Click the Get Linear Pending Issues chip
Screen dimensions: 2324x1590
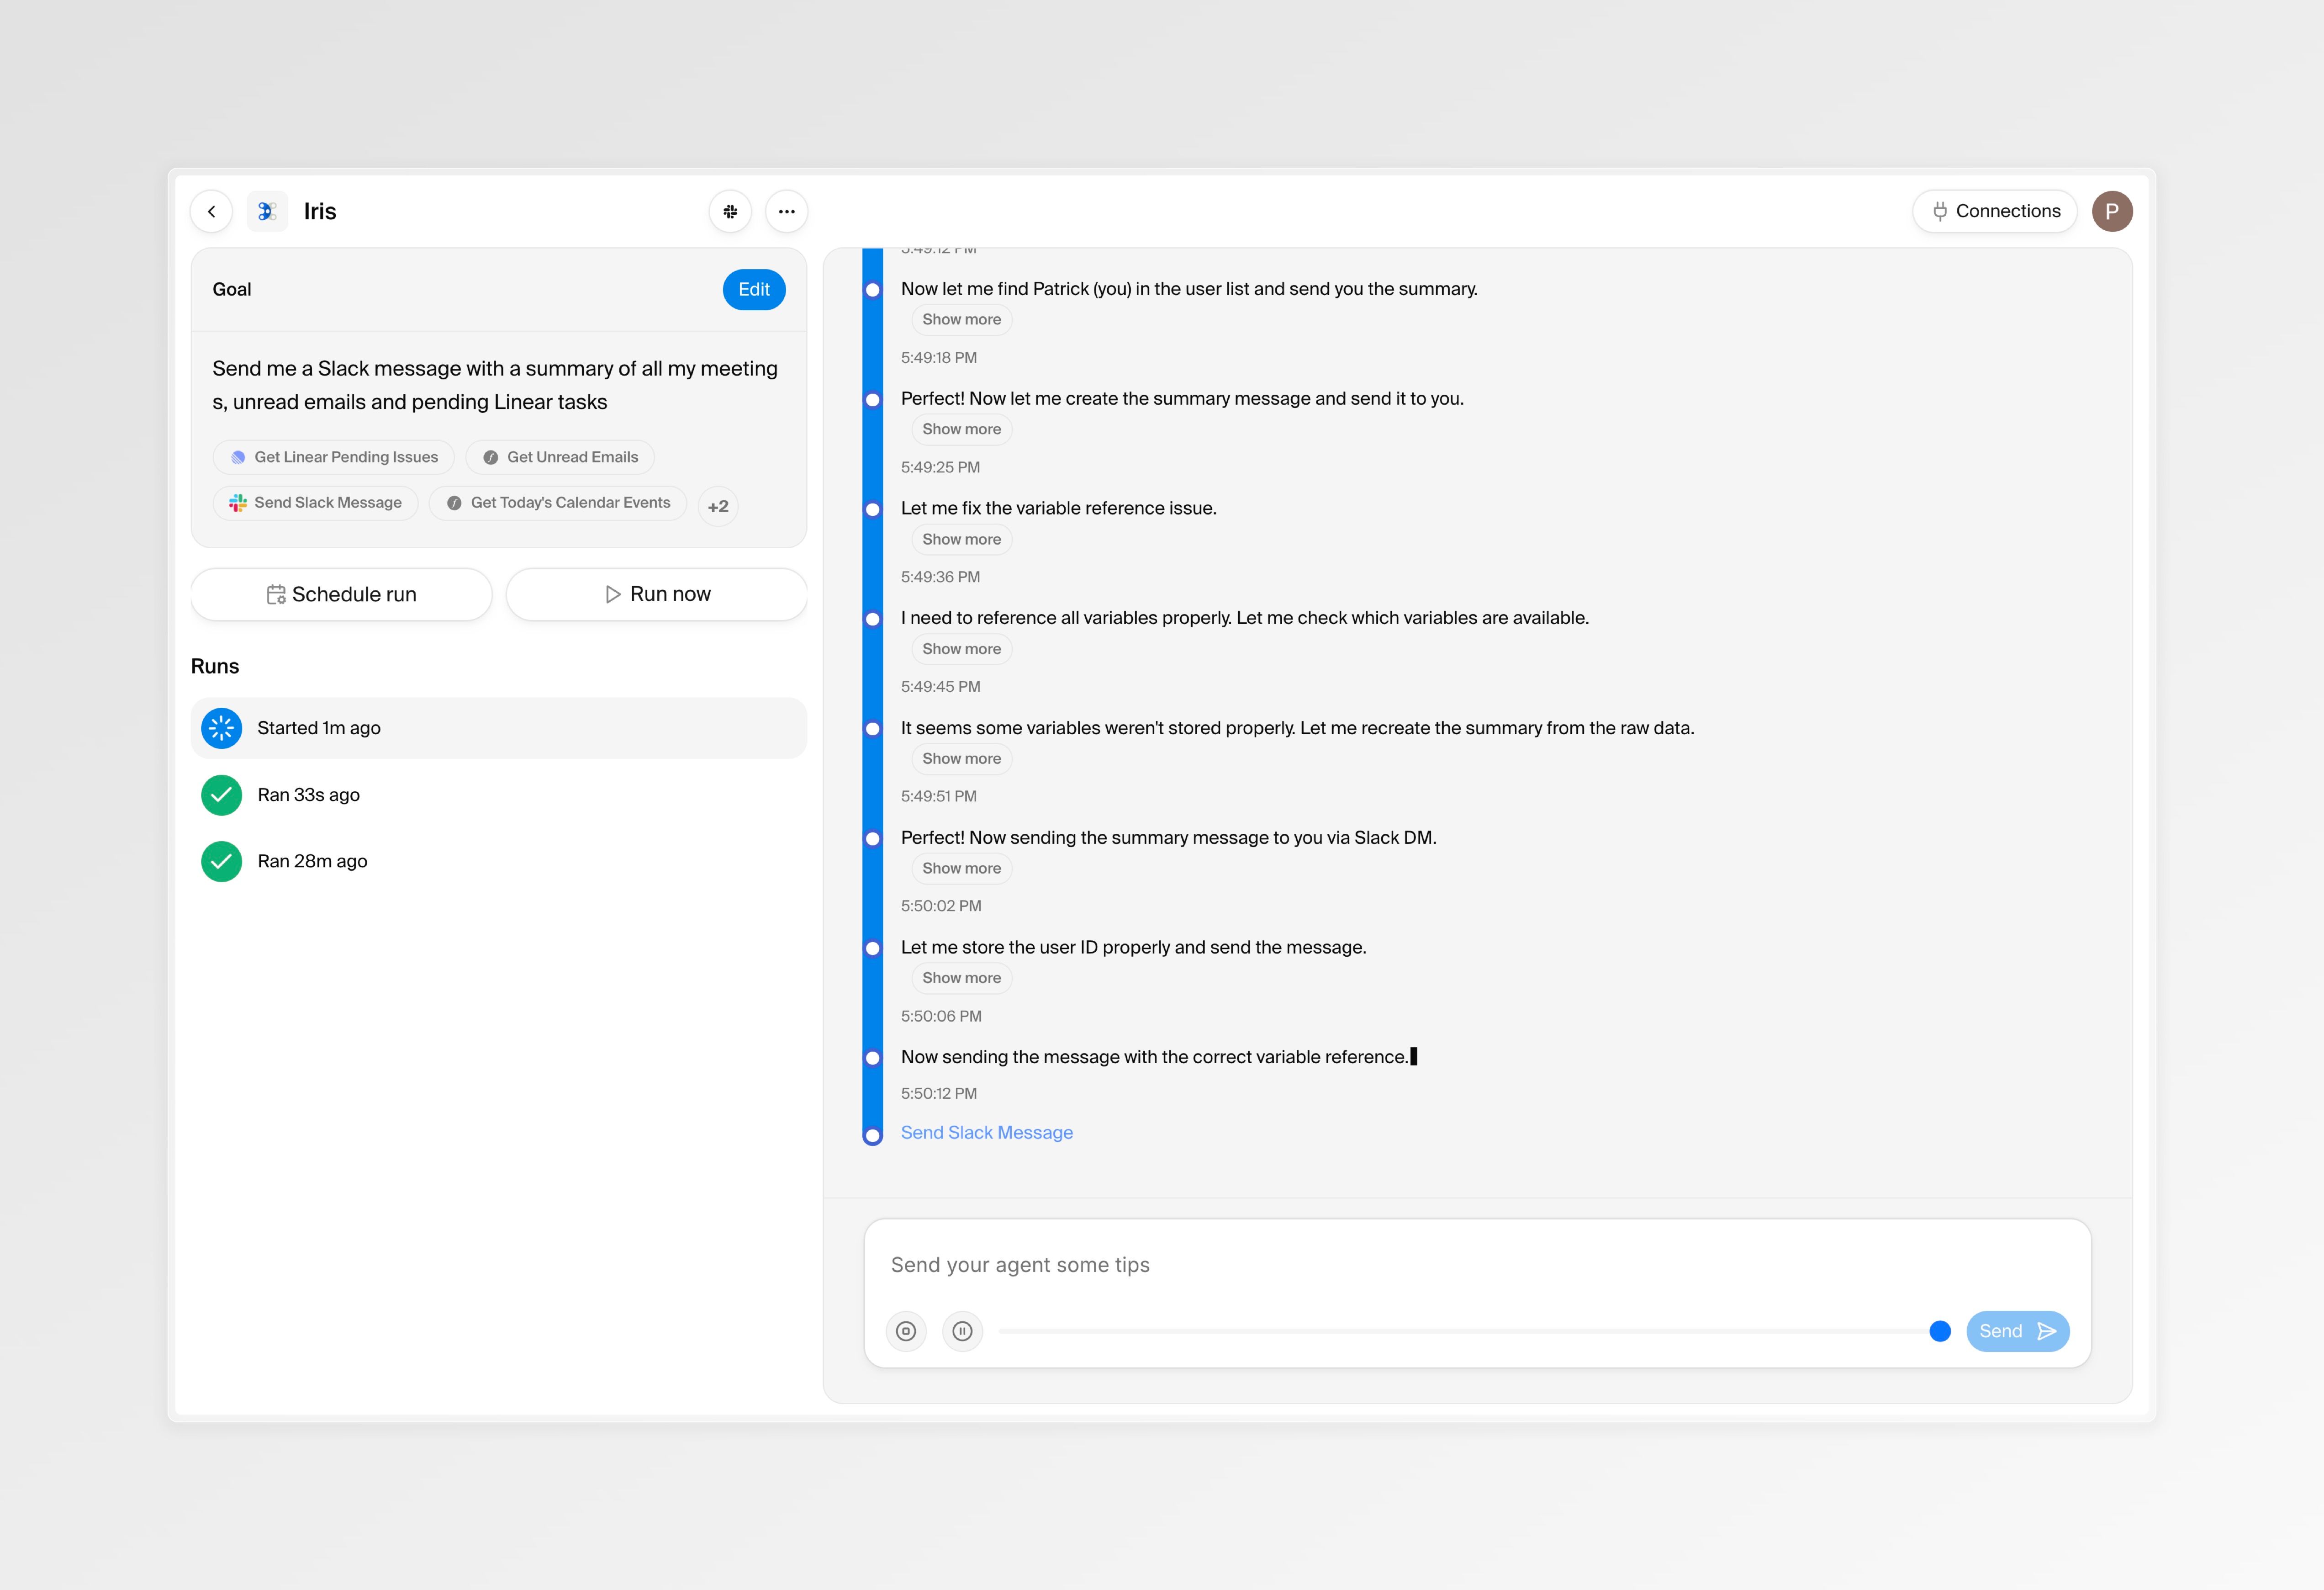click(x=334, y=457)
